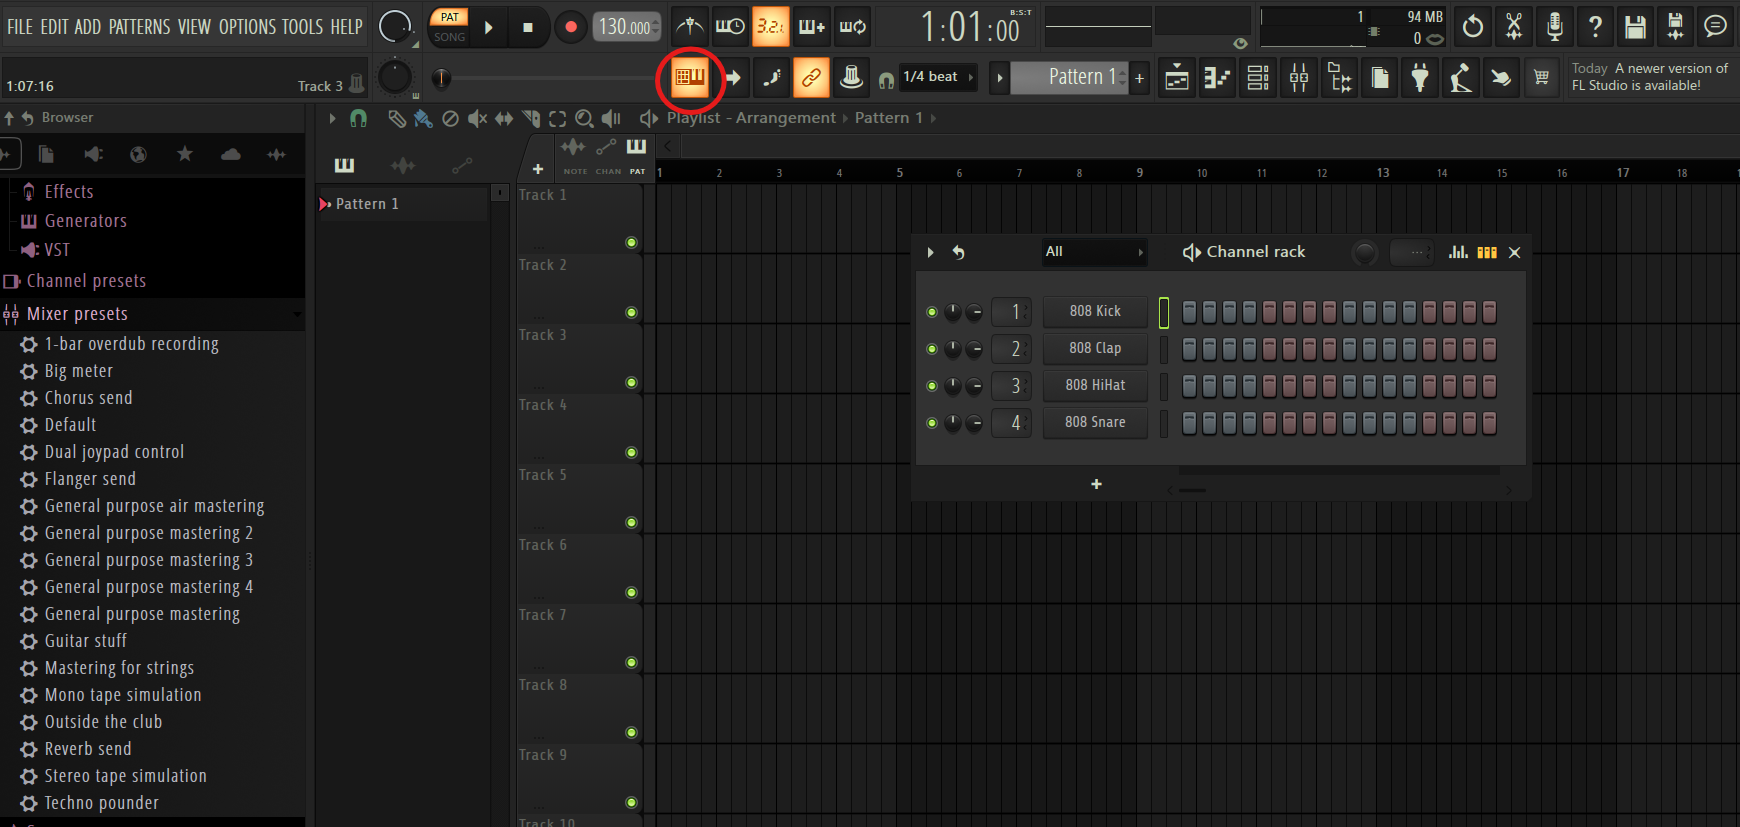Open the shopping cart store icon
1740x827 pixels.
[x=1542, y=77]
